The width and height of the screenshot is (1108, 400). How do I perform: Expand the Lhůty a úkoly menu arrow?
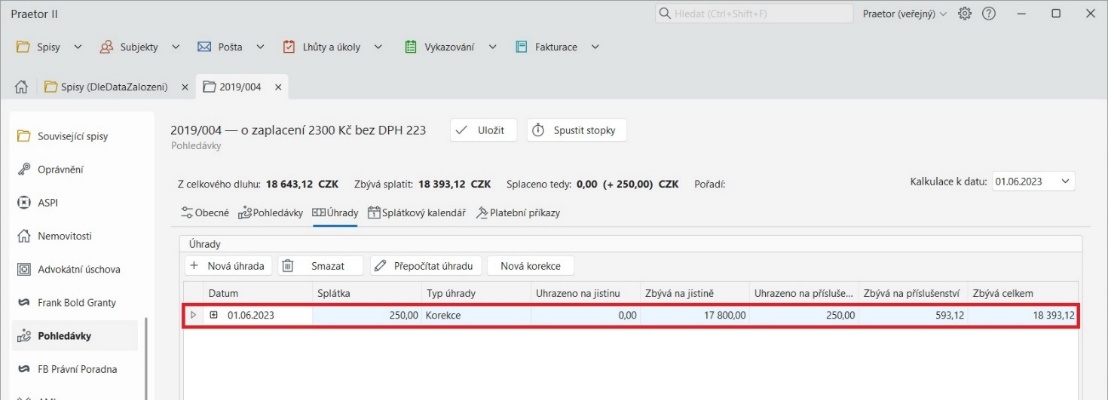coord(377,47)
